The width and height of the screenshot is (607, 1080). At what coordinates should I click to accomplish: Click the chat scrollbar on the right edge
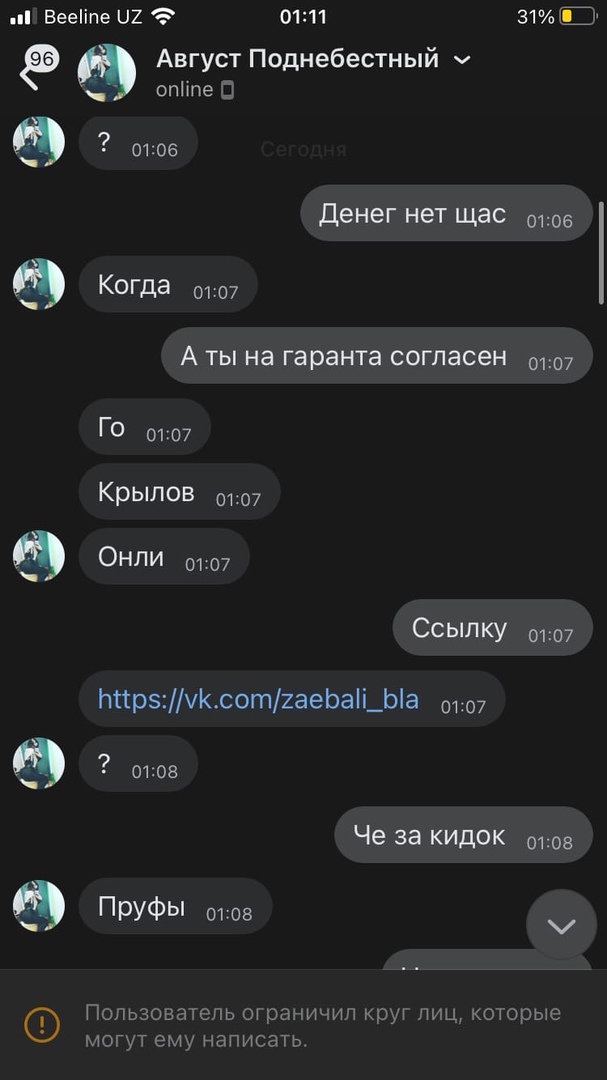point(601,253)
